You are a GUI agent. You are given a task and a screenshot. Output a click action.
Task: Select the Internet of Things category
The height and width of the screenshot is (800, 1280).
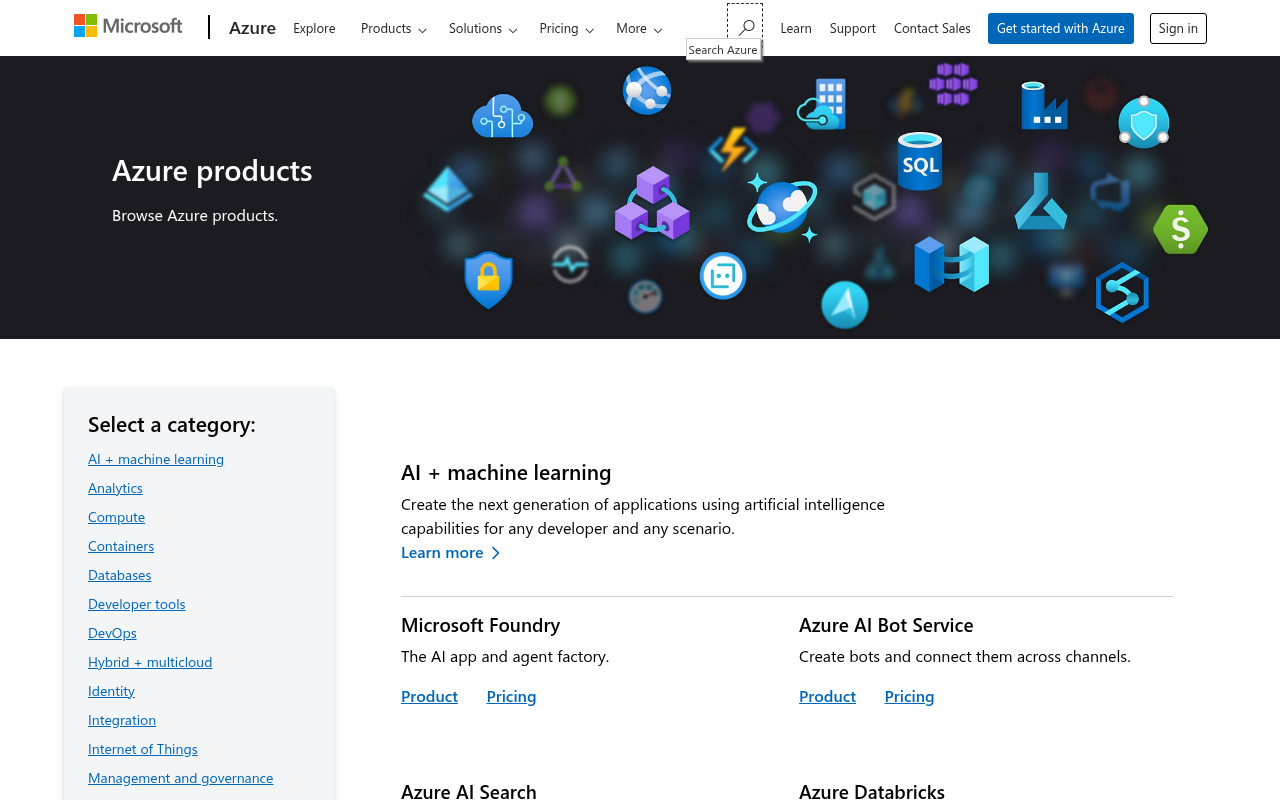143,749
